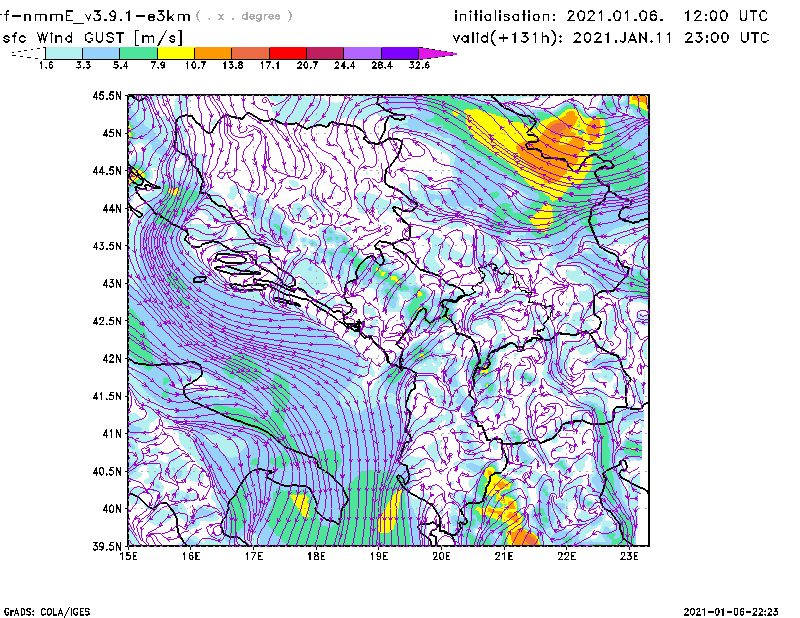Image resolution: width=800 pixels, height=618 pixels.
Task: Click the "44.5N" latitude label
Action: [x=107, y=170]
